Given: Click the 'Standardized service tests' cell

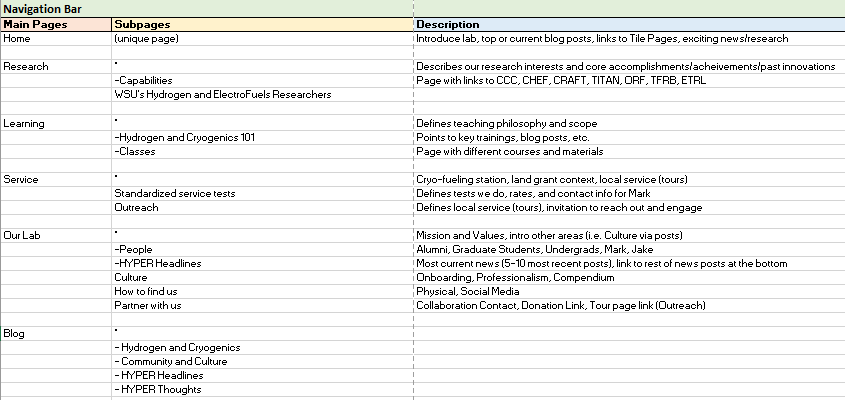Looking at the screenshot, I should pyautogui.click(x=174, y=193).
